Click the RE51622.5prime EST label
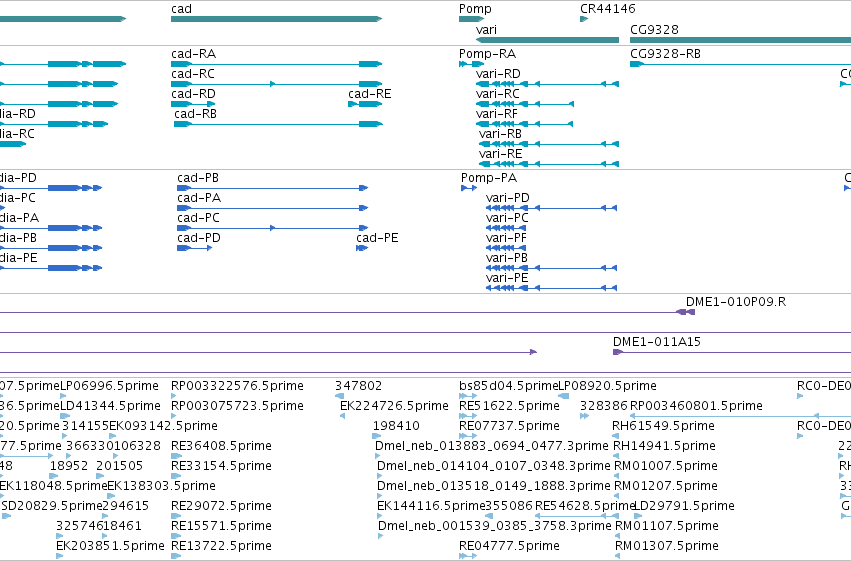 point(509,406)
